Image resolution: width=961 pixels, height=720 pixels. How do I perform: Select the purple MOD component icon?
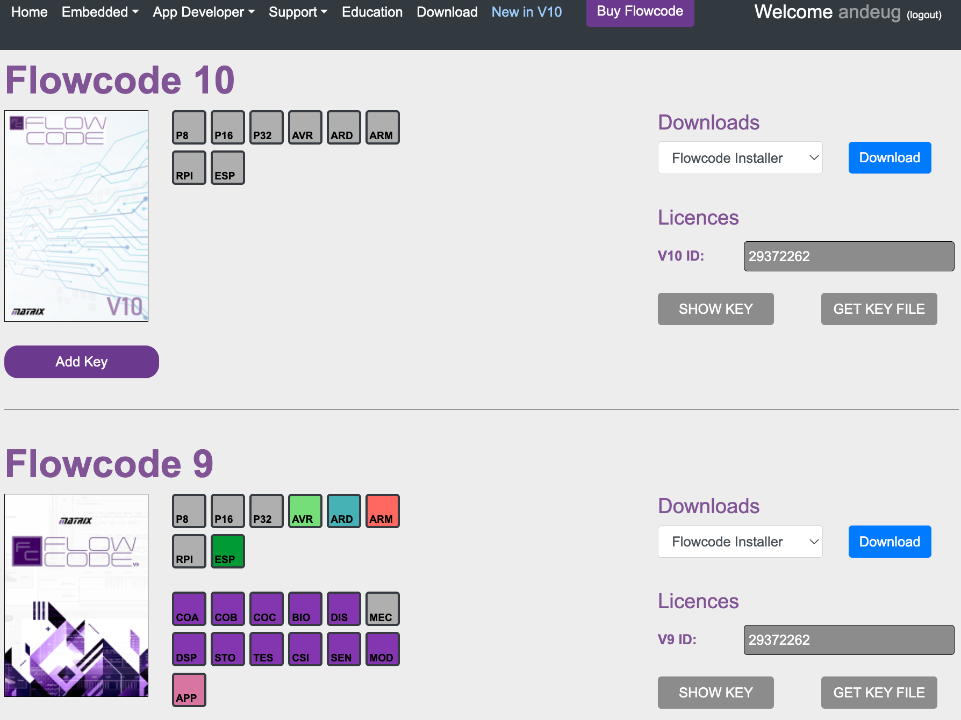383,650
